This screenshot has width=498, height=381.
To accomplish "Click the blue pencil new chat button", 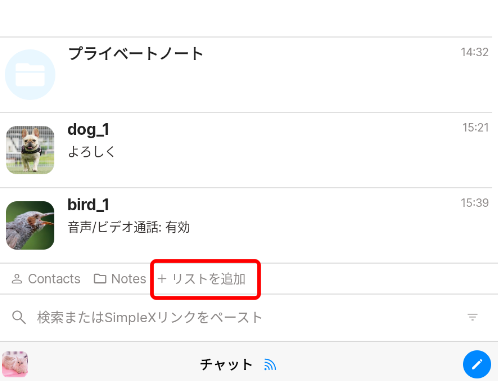I will point(477,364).
